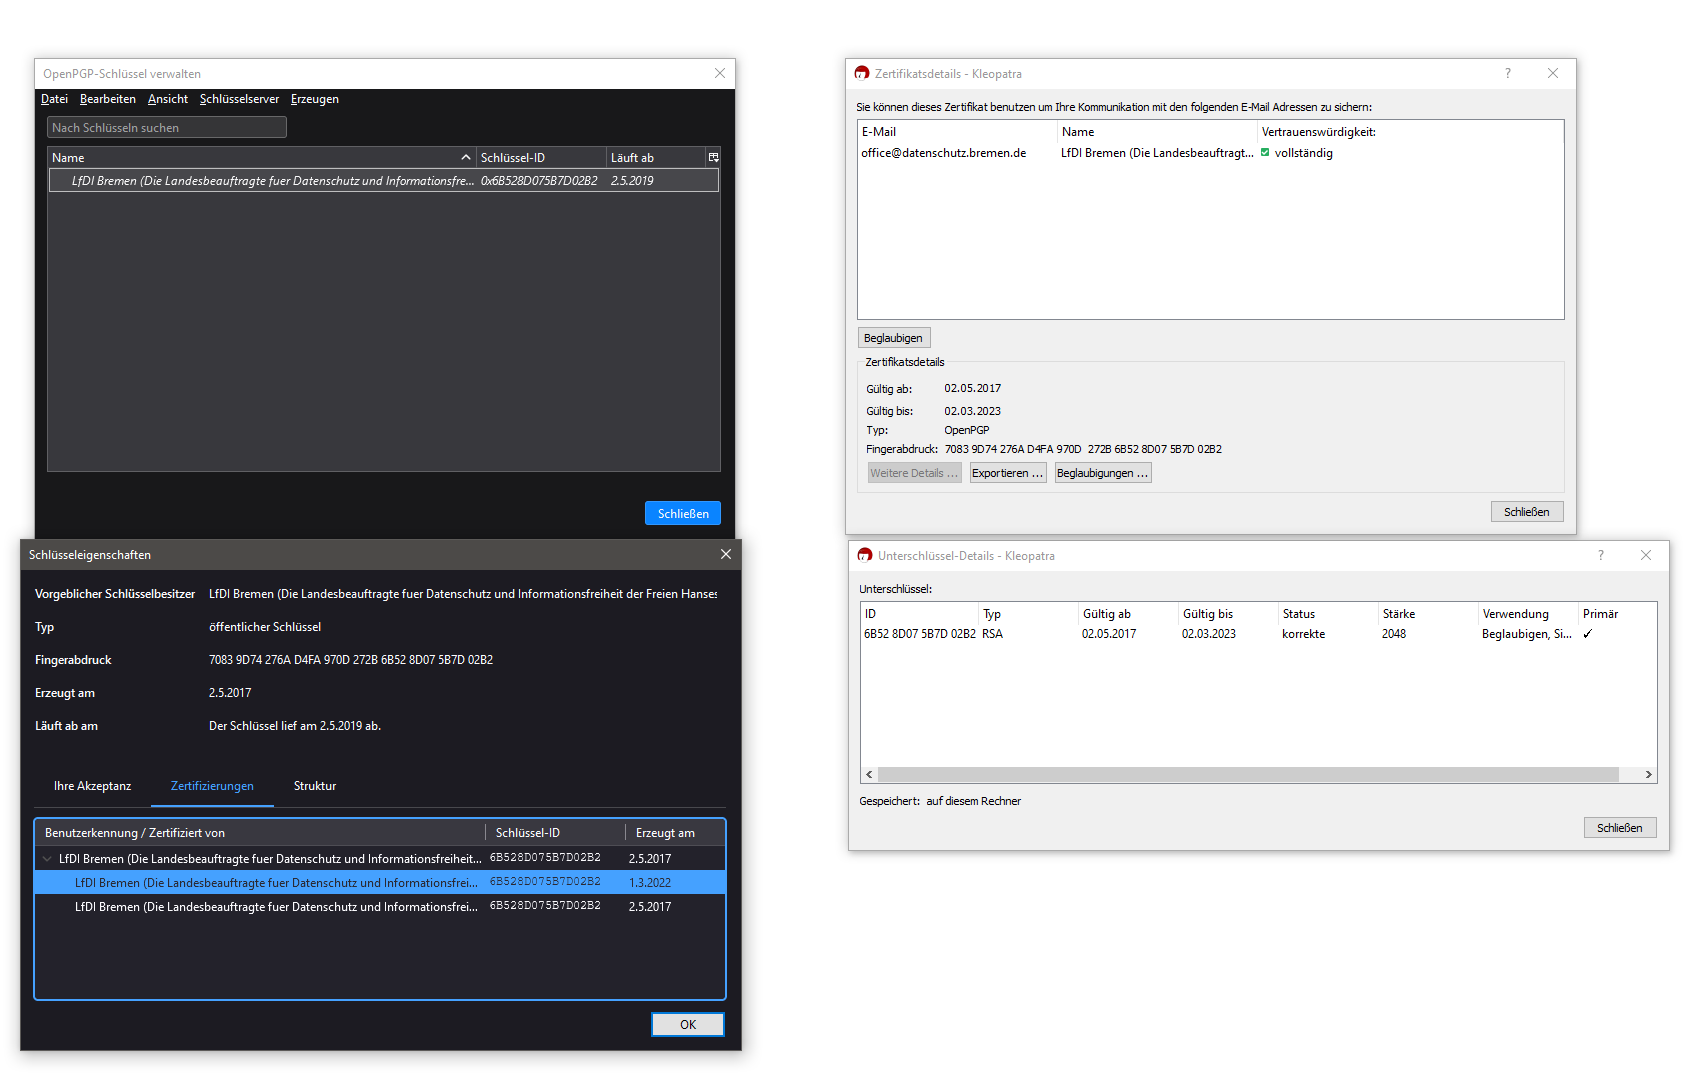Click the Kleopatra icon in Unterschlüssel-Details title bar
The image size is (1696, 1087).
[x=865, y=555]
